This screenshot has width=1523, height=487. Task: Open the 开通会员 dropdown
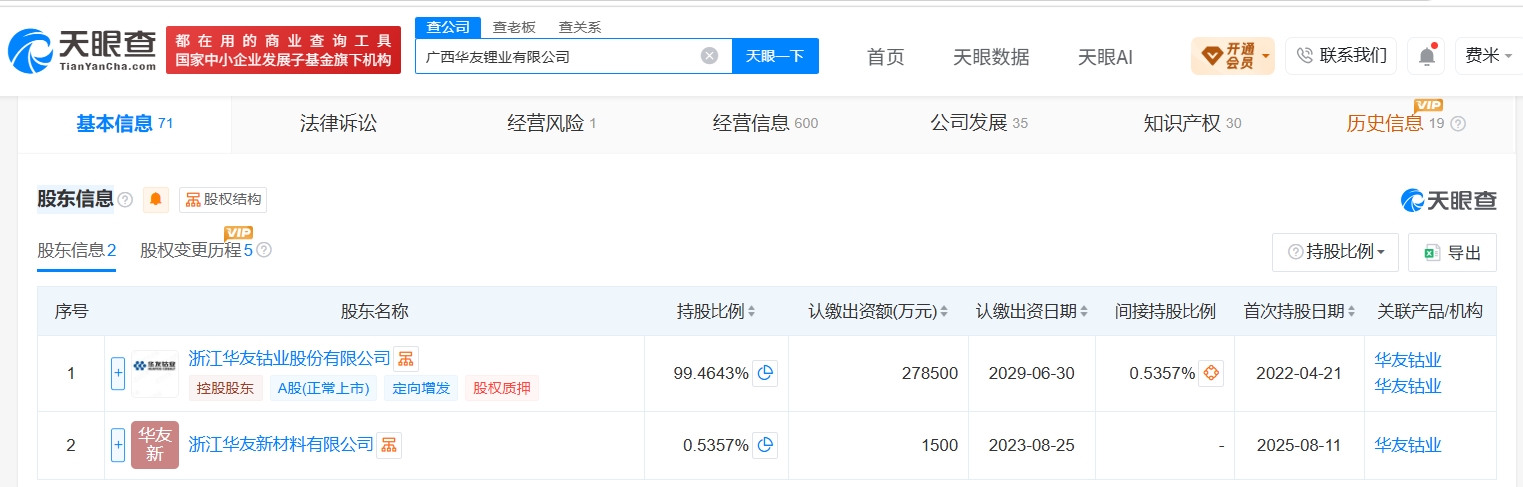(x=1233, y=56)
